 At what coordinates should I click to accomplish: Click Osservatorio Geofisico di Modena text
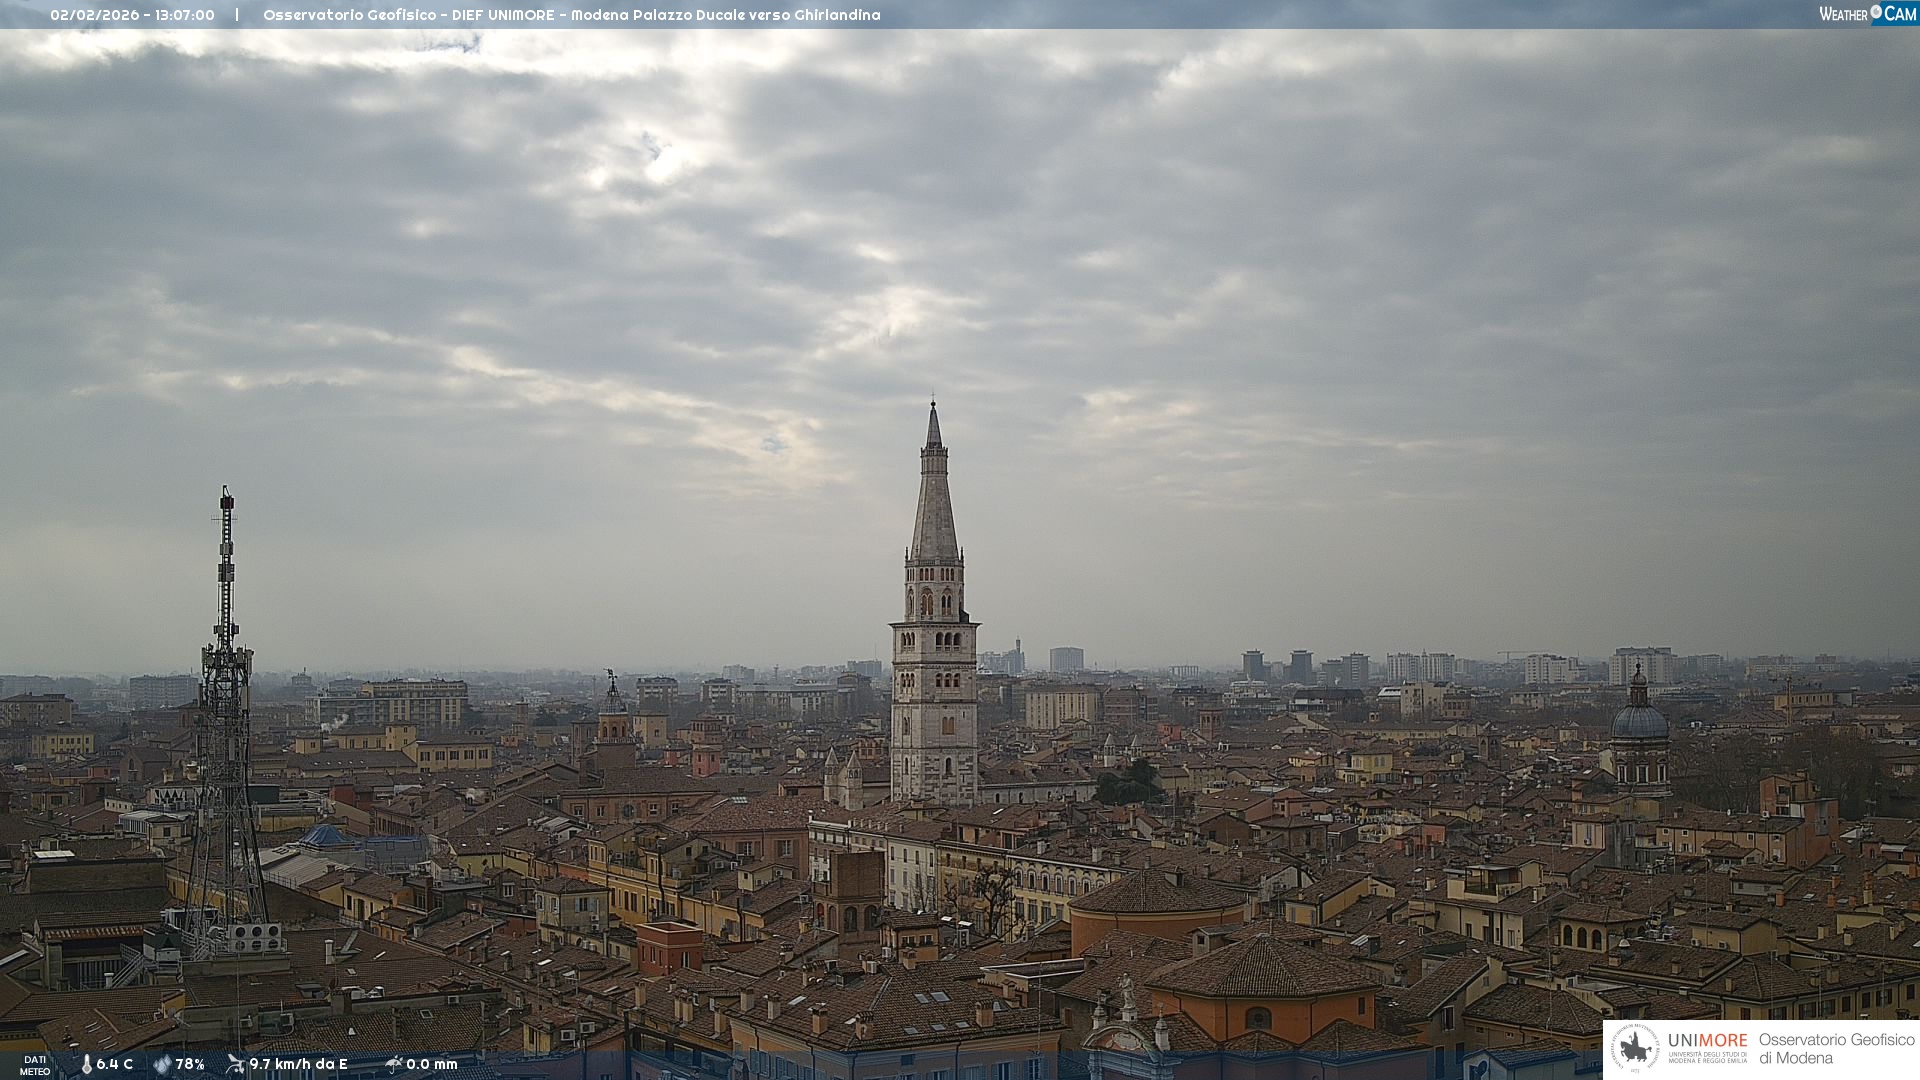[x=1836, y=1048]
